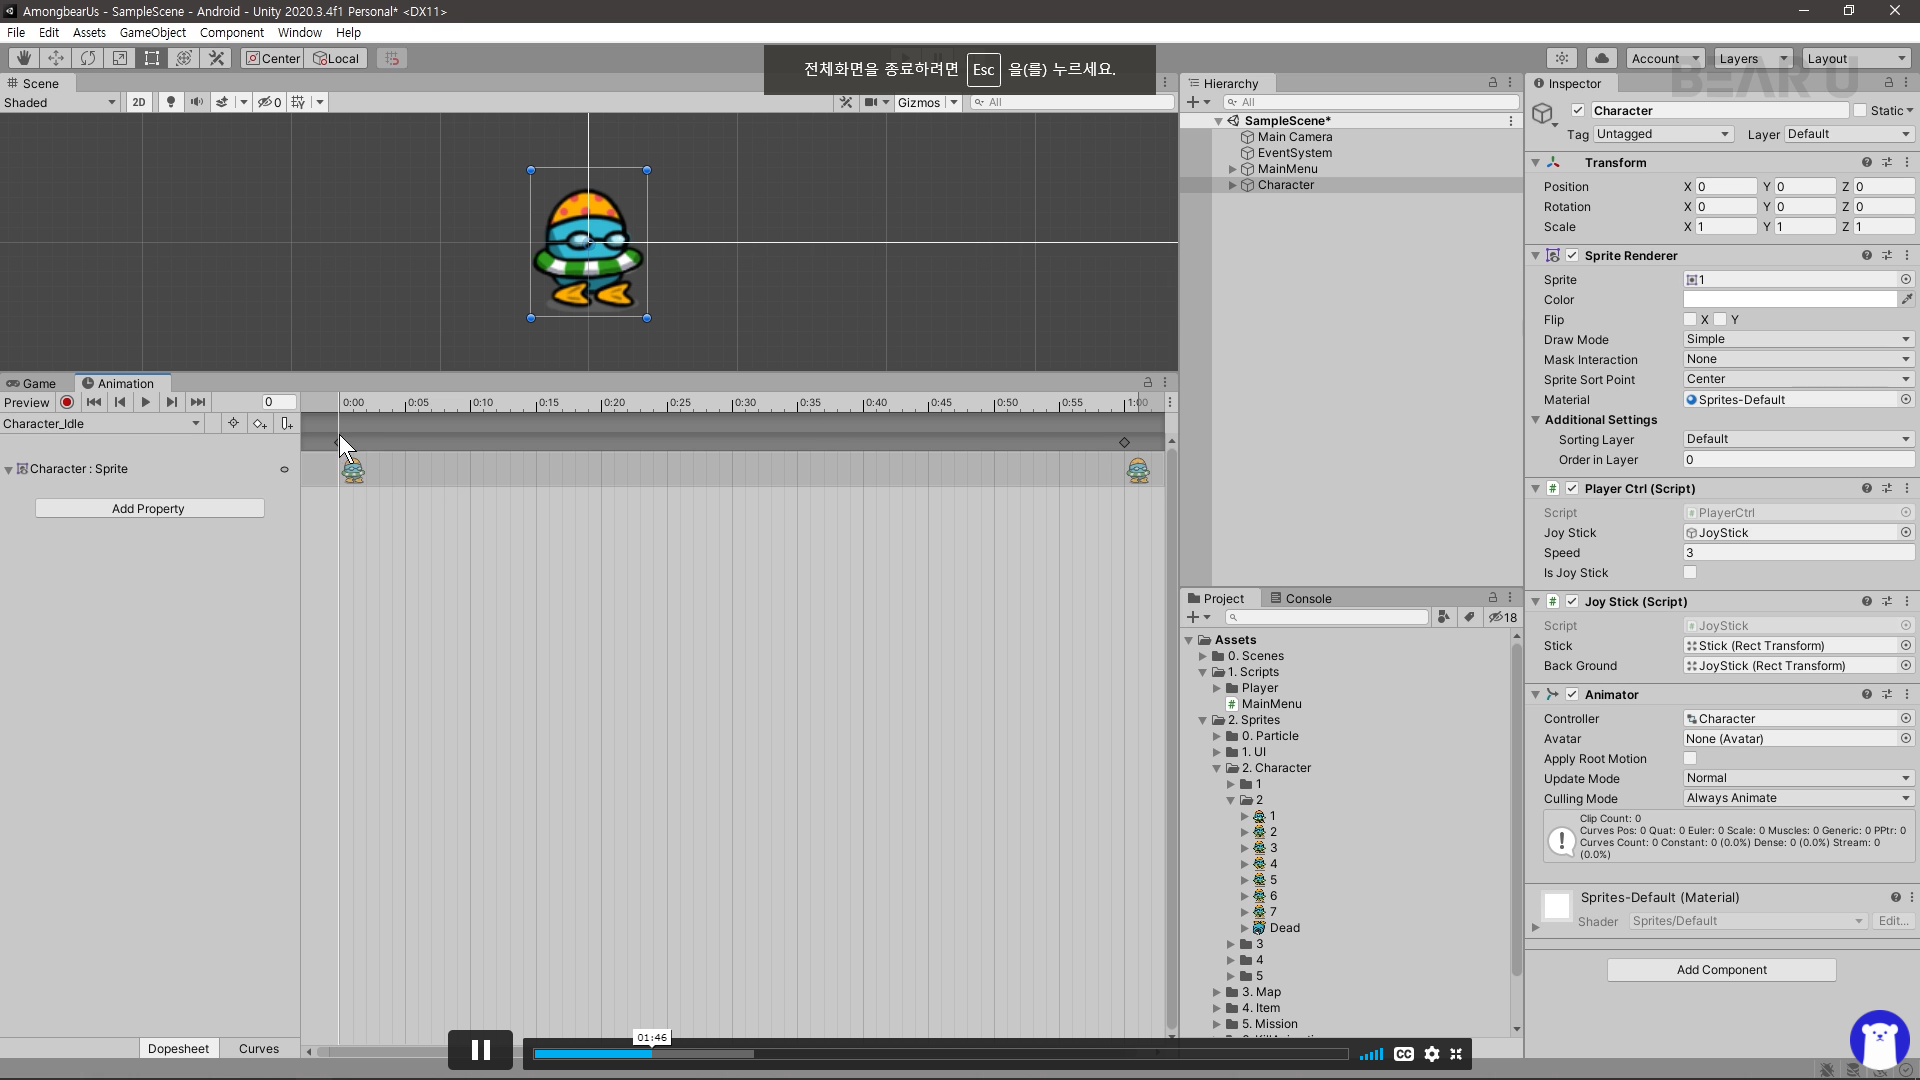The image size is (1920, 1080).
Task: Toggle scene lighting icon
Action: [171, 102]
